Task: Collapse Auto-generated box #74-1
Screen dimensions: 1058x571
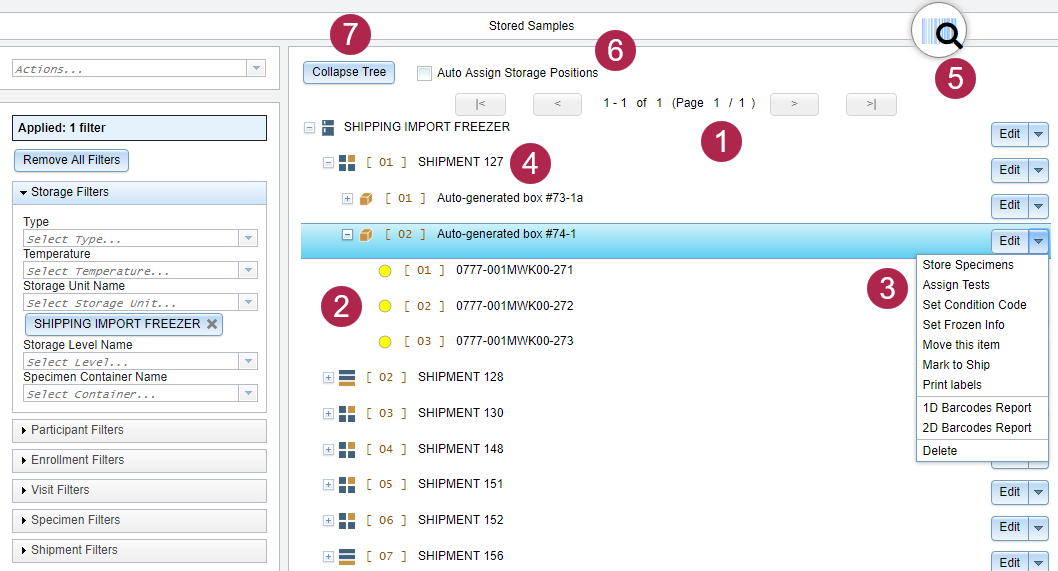Action: (347, 234)
